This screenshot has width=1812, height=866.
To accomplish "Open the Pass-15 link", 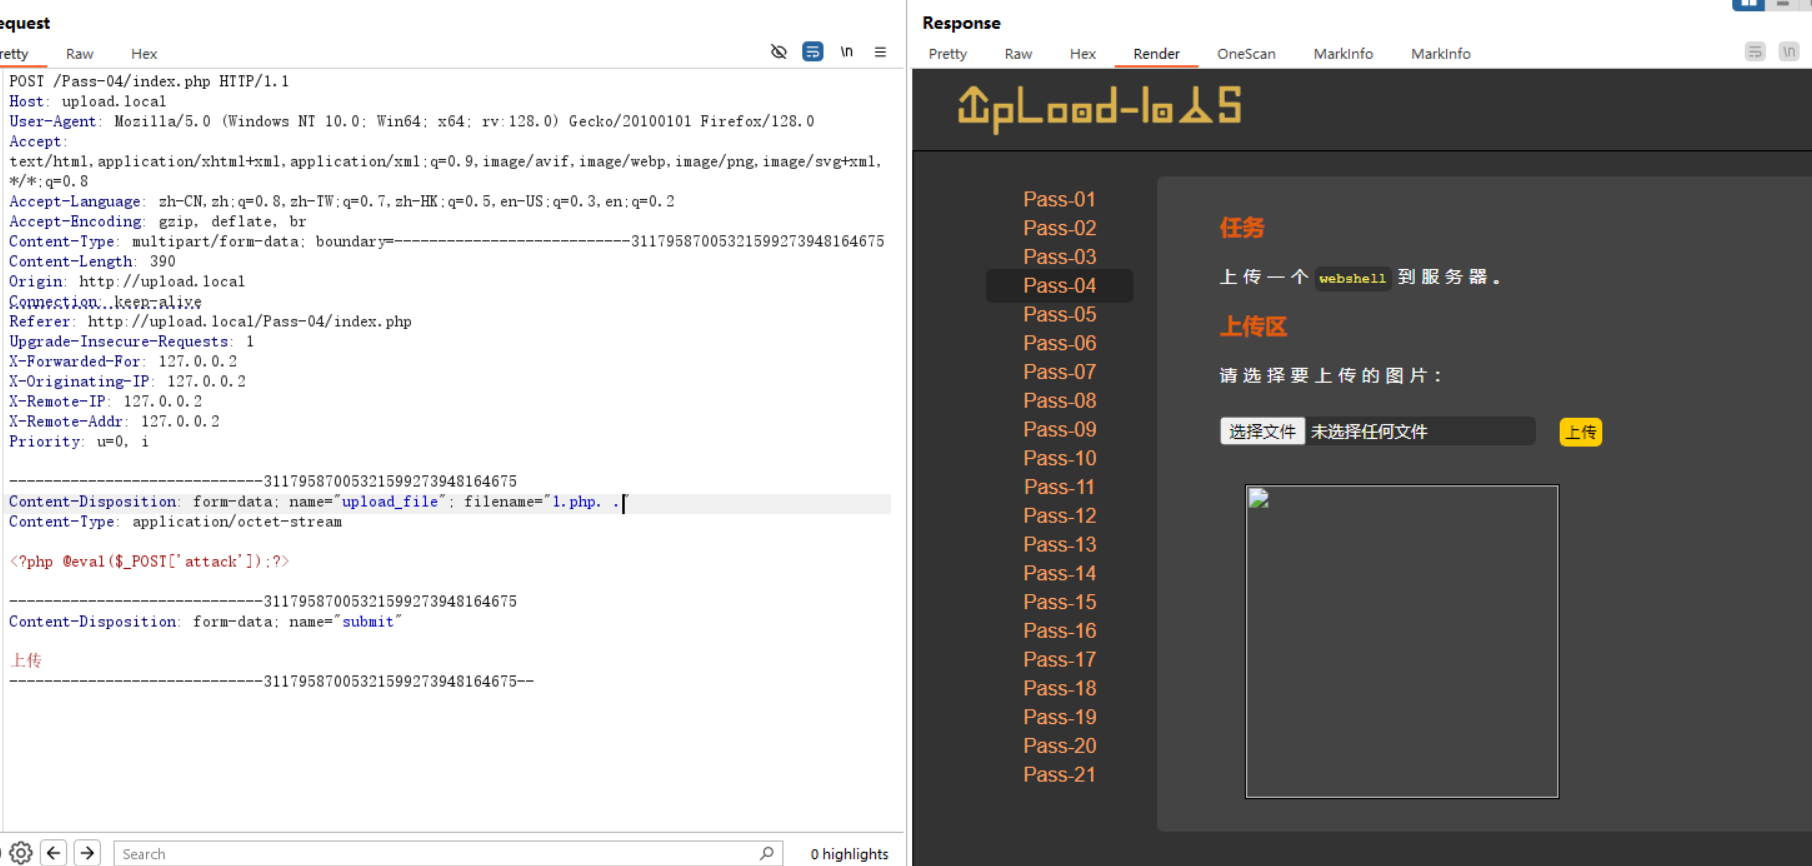I will [x=1060, y=602].
